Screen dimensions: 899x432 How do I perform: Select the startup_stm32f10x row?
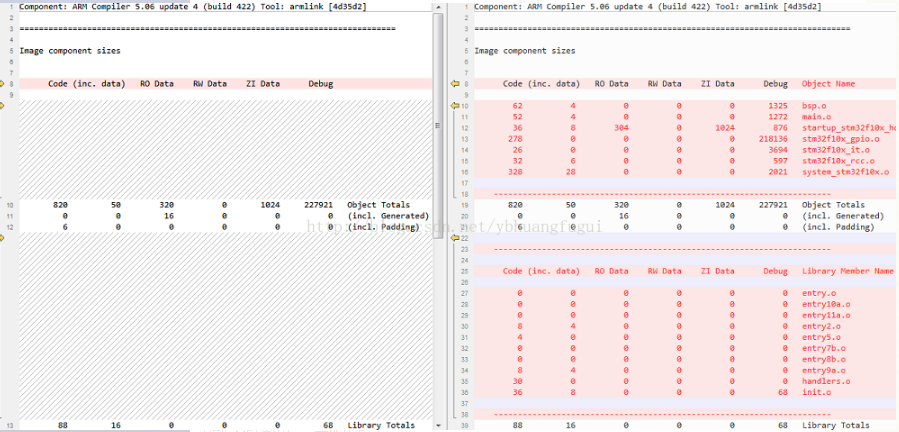[x=685, y=128]
